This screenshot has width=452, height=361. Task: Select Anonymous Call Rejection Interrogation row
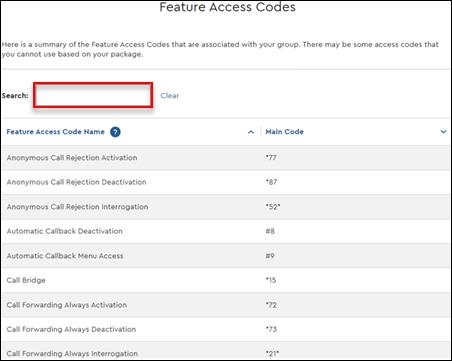226,207
